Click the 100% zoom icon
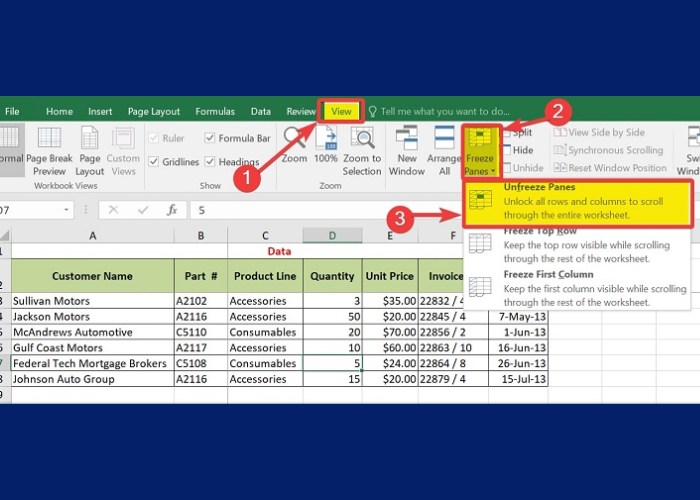The image size is (700, 500). pyautogui.click(x=326, y=139)
